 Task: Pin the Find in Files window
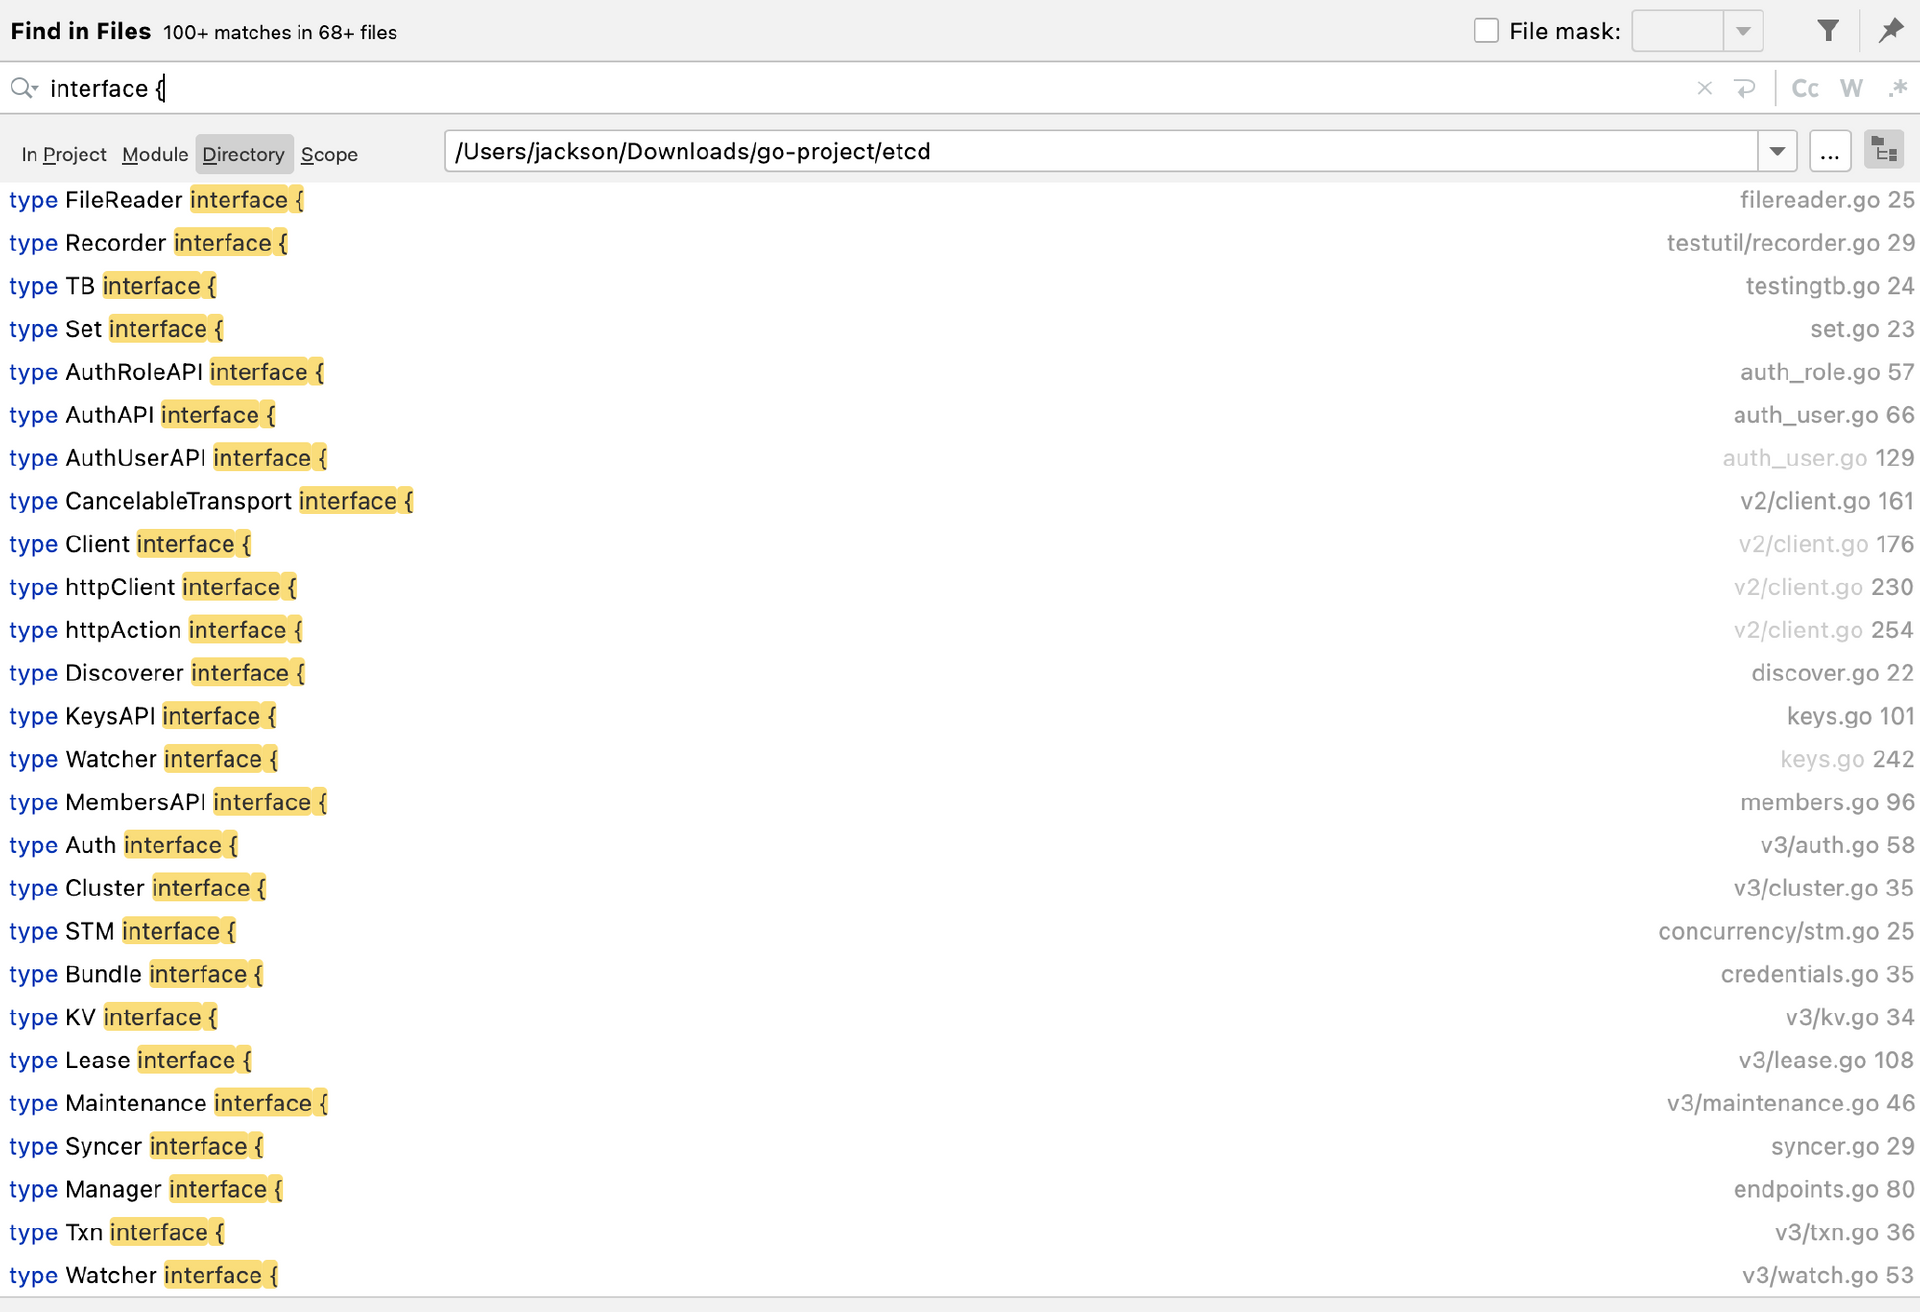point(1890,31)
